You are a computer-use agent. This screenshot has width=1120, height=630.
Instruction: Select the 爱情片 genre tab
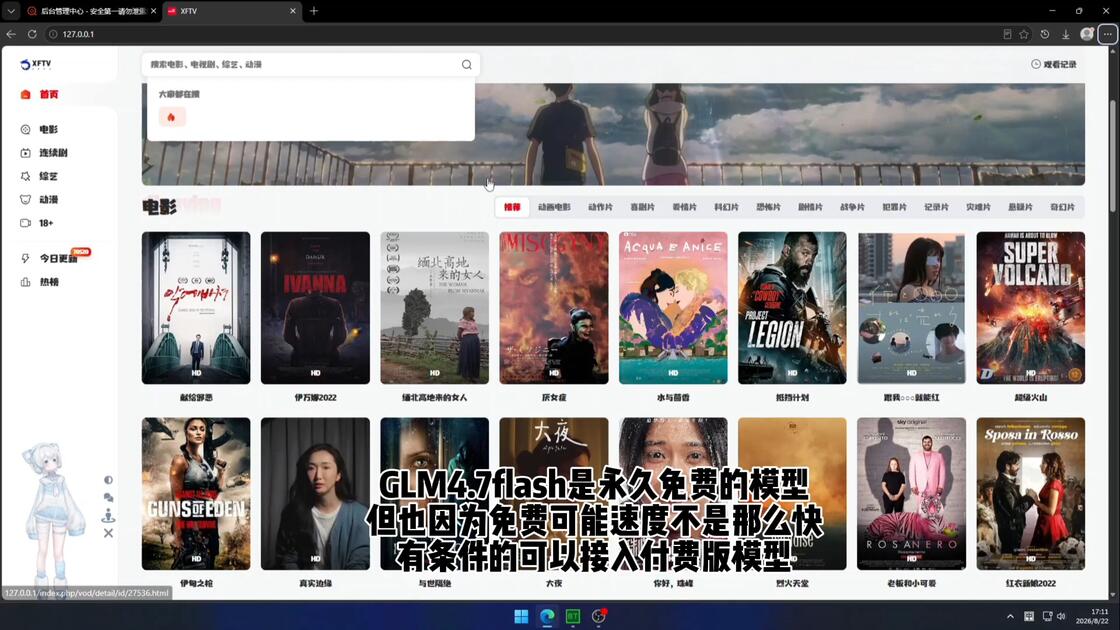684,207
